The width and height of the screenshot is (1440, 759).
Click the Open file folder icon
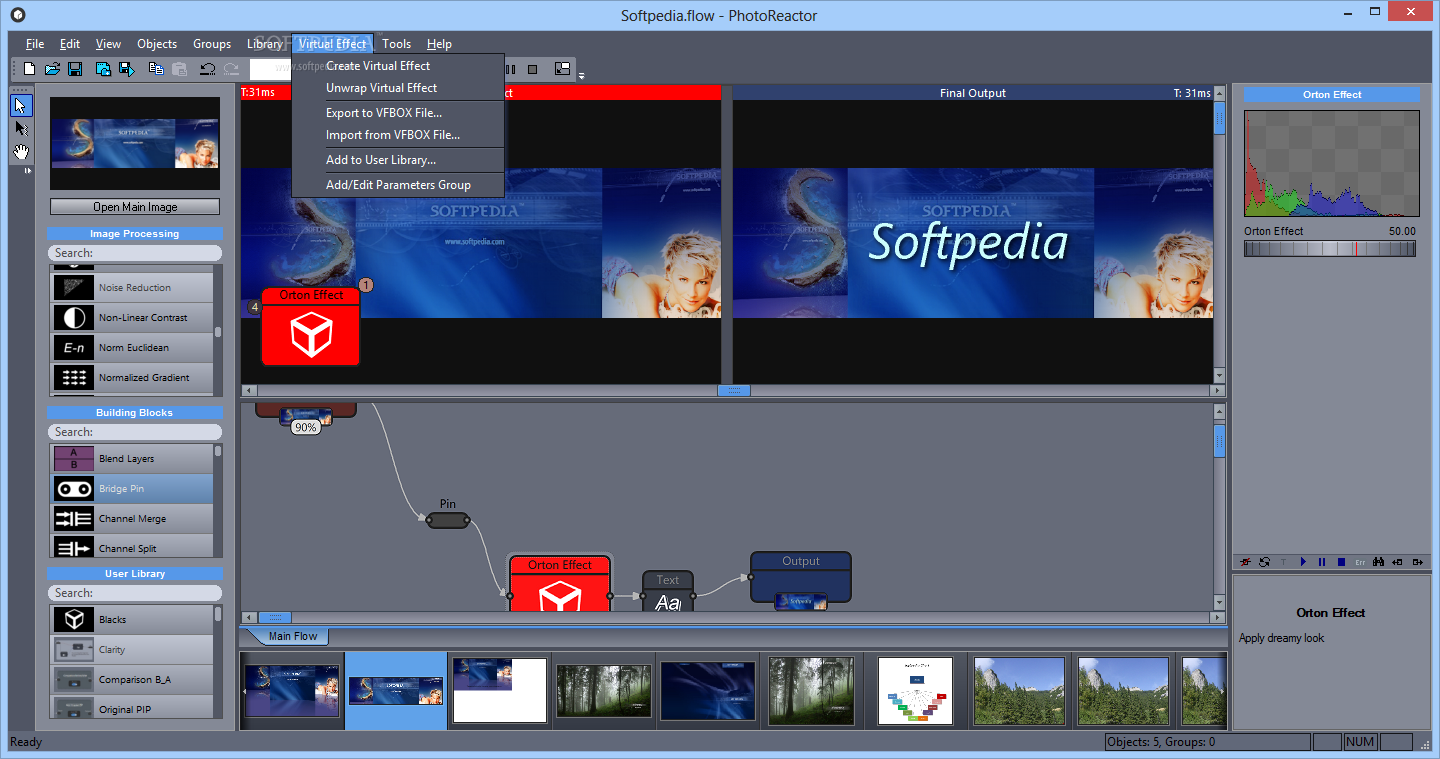click(x=52, y=69)
